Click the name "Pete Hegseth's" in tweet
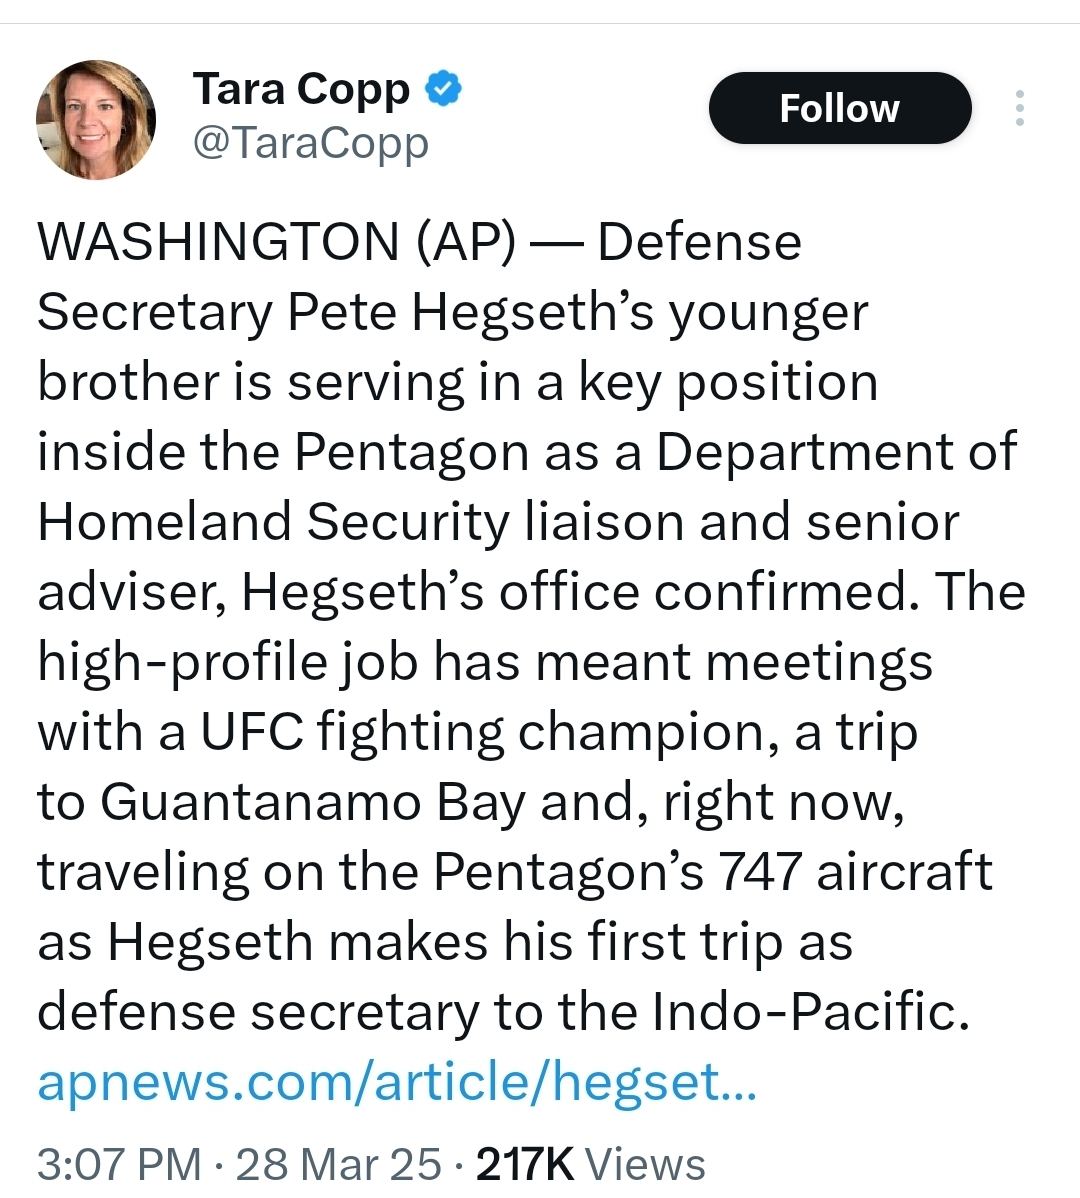The height and width of the screenshot is (1198, 1080). point(470,313)
